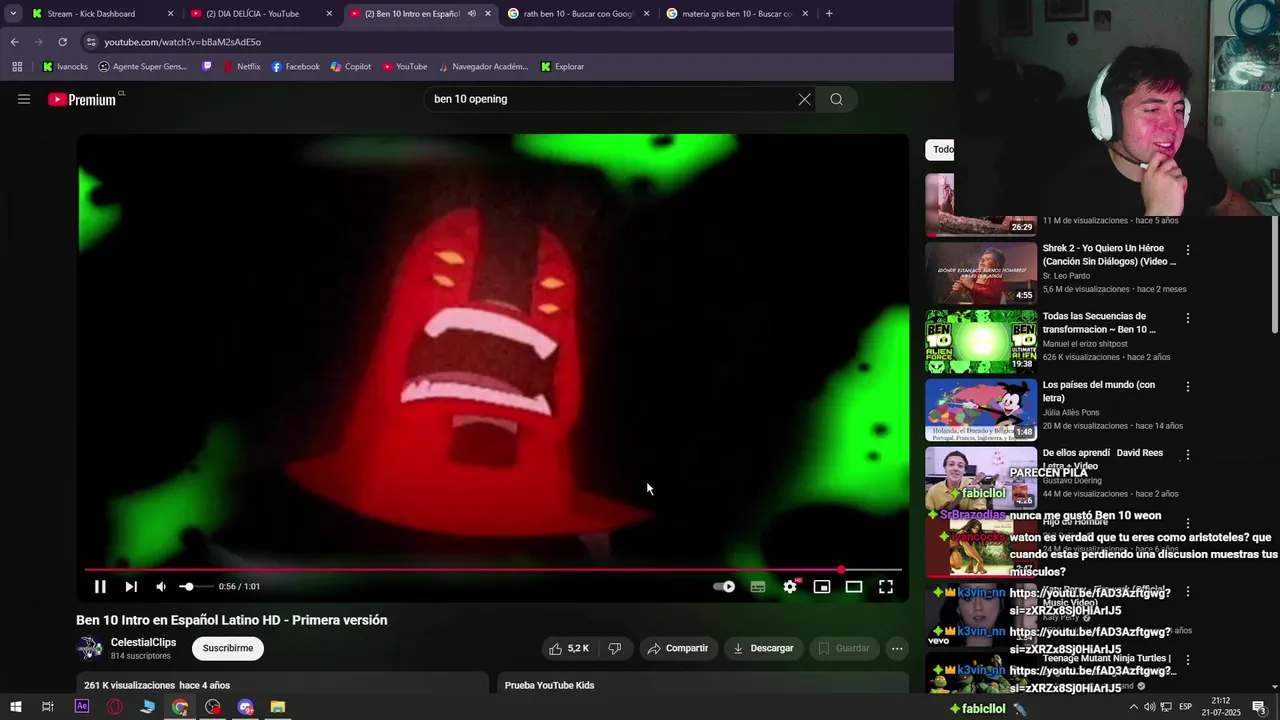Show hidden system tray icons
This screenshot has width=1280, height=720.
click(x=1133, y=707)
